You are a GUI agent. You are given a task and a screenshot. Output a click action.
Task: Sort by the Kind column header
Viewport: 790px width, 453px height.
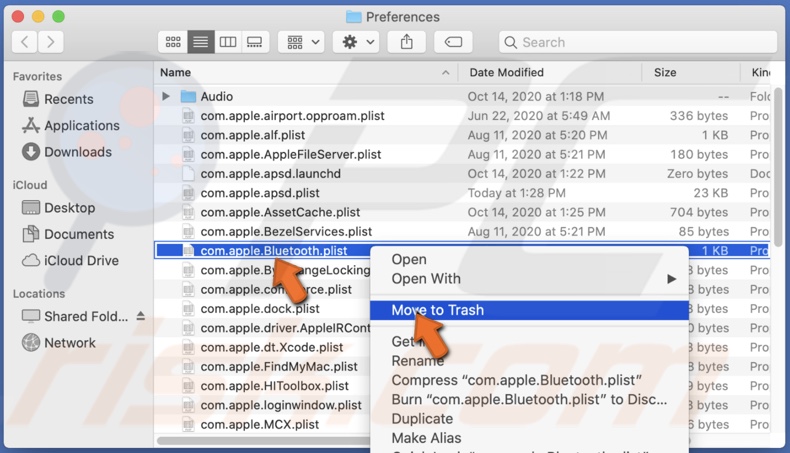pyautogui.click(x=760, y=73)
